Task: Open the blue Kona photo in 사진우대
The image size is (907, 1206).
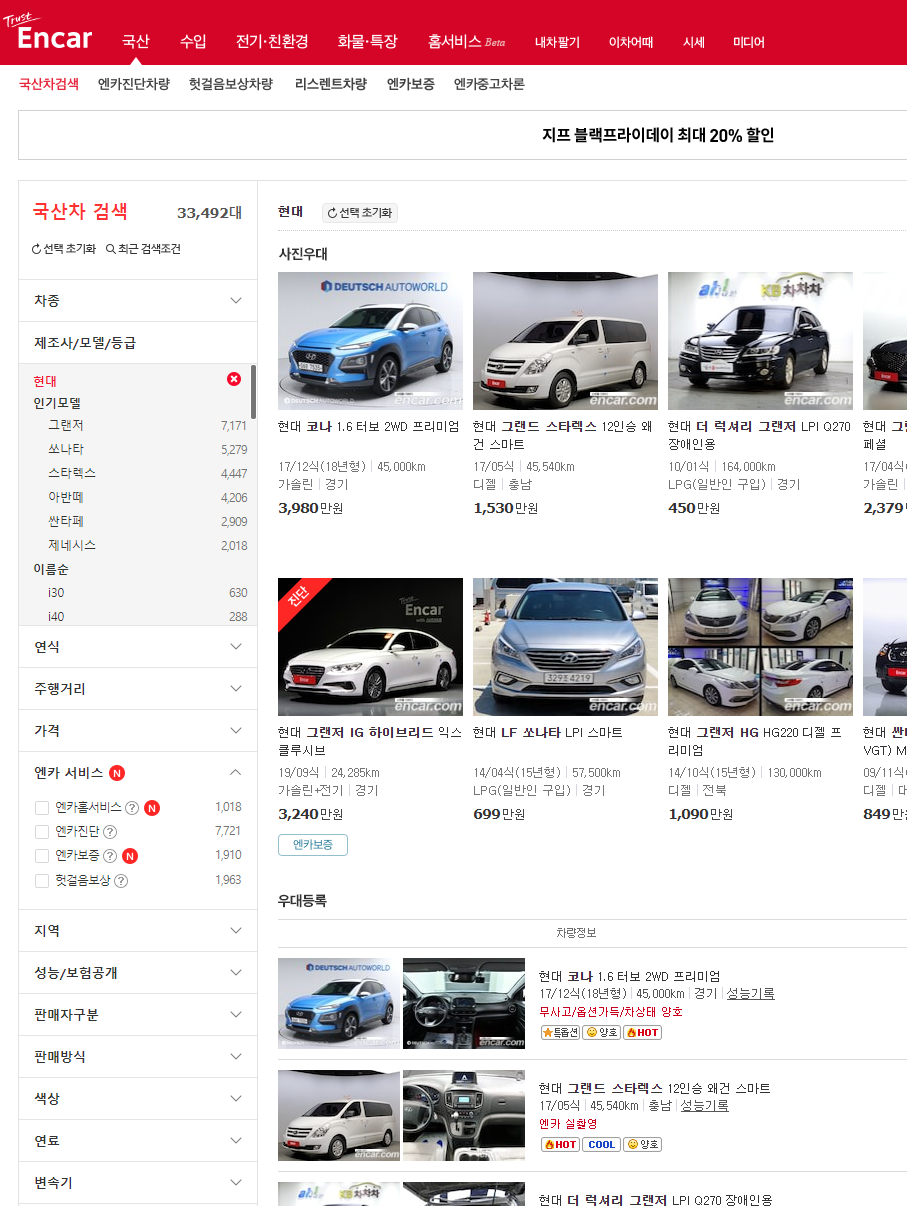Action: point(370,340)
